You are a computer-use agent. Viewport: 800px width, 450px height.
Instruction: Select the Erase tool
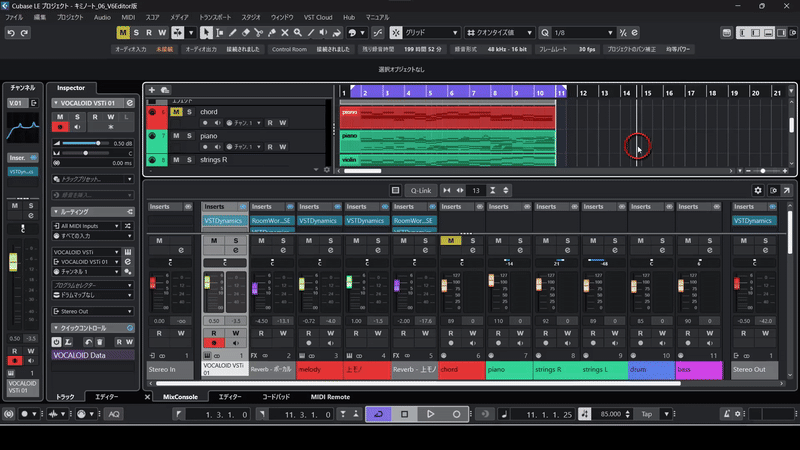[x=246, y=33]
